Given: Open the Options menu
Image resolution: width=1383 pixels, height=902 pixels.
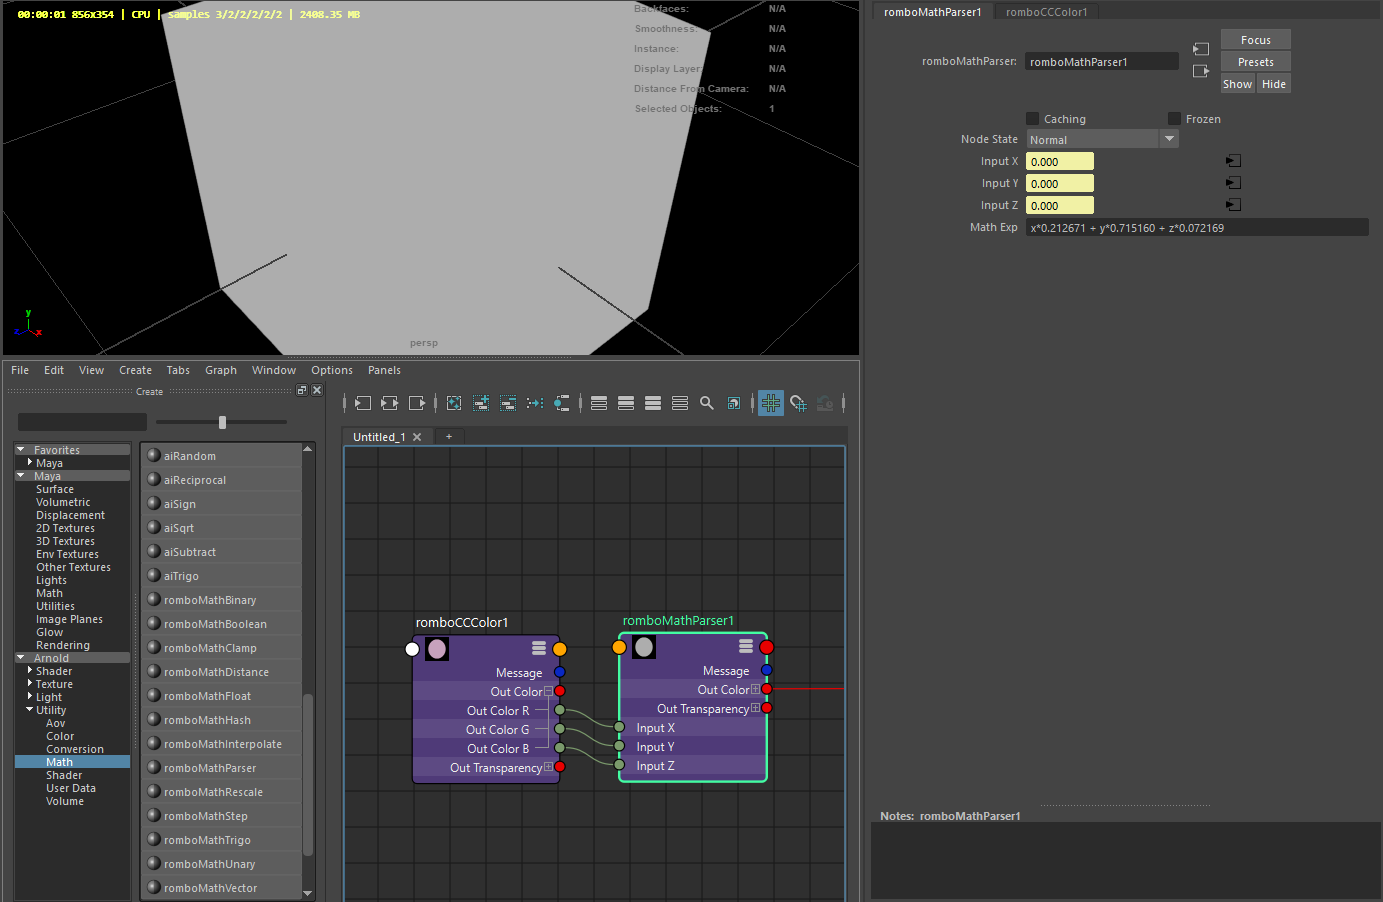Looking at the screenshot, I should pyautogui.click(x=332, y=370).
